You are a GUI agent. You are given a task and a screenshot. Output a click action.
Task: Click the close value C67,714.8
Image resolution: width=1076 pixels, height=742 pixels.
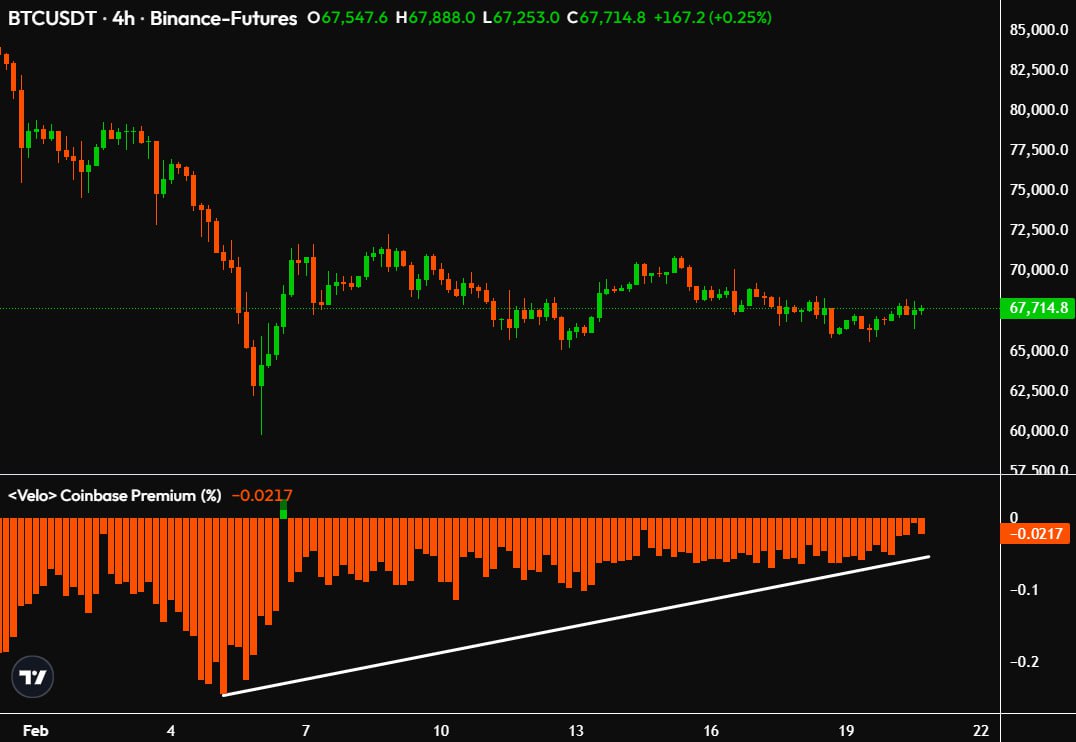(x=606, y=18)
